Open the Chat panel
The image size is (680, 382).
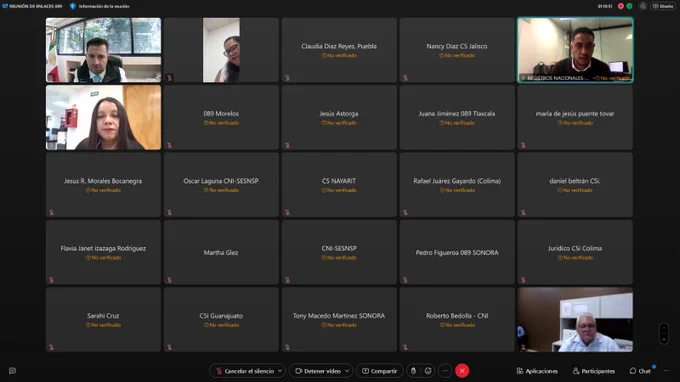640,371
